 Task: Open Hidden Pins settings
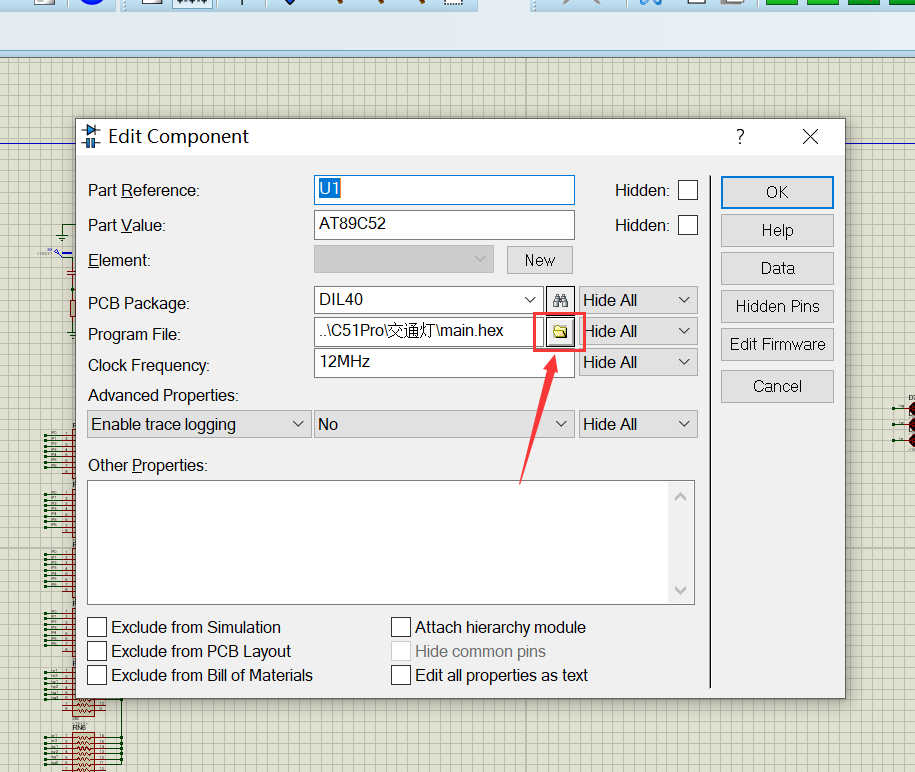pos(777,306)
